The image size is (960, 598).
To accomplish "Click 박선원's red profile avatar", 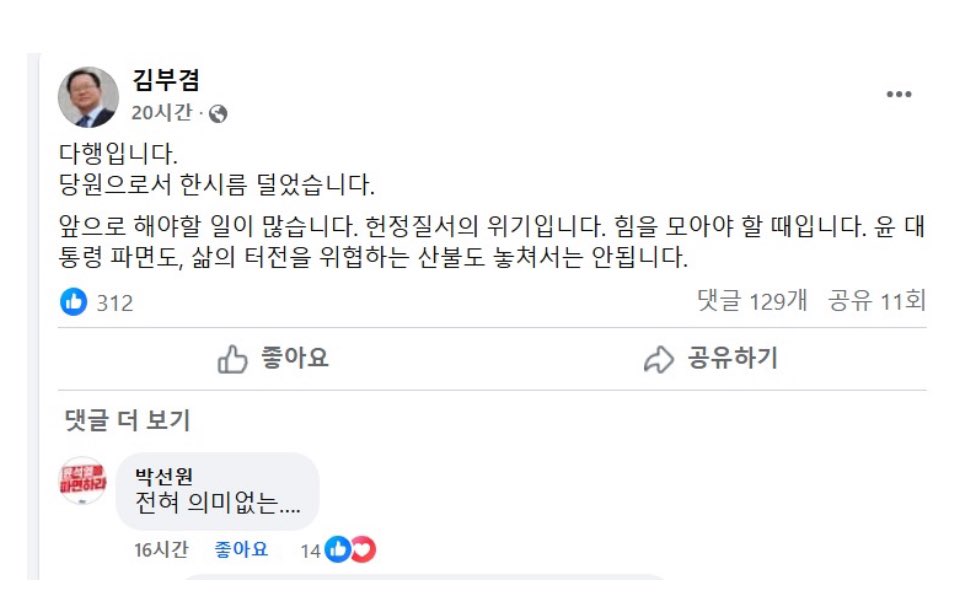I will (84, 481).
